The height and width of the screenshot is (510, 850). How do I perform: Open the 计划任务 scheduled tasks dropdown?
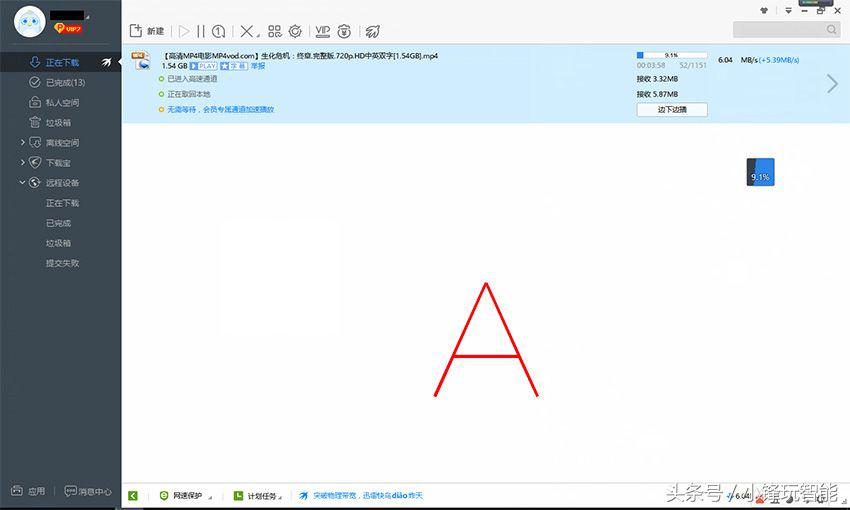(258, 495)
